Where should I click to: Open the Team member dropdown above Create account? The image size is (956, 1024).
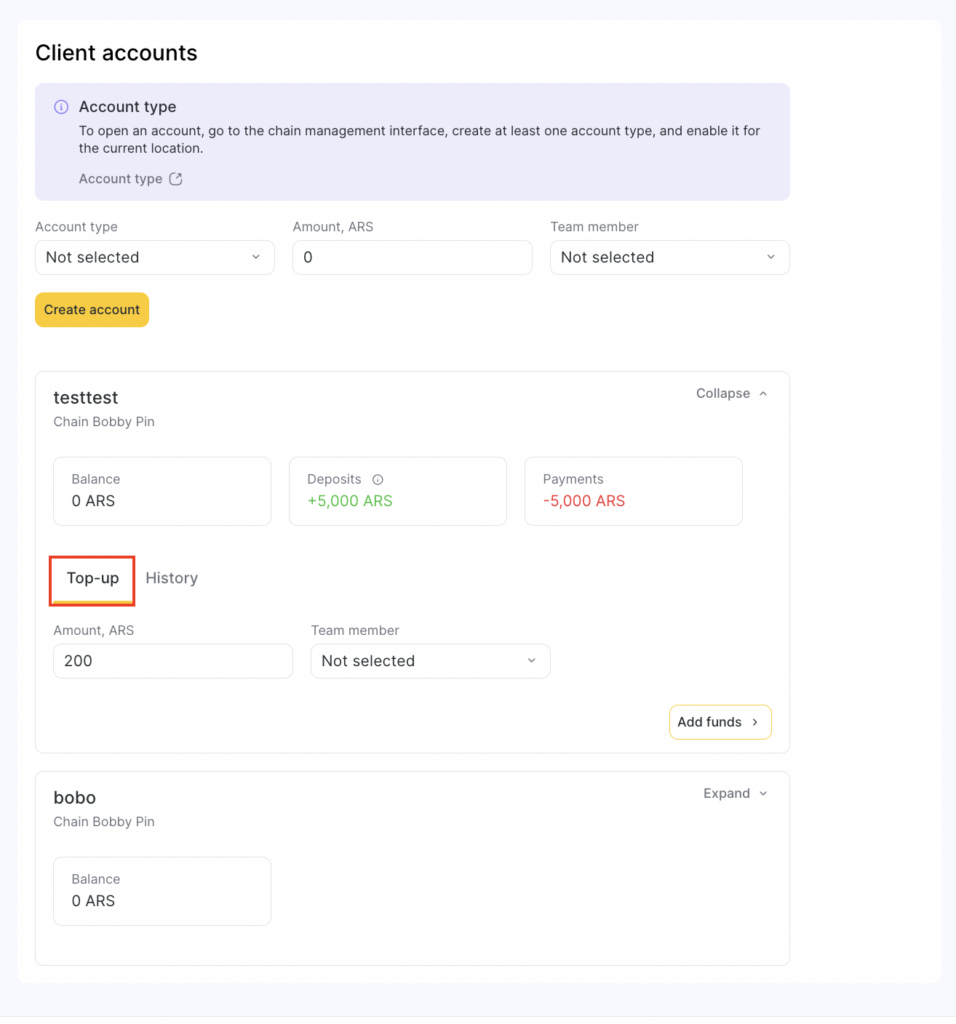pos(669,257)
